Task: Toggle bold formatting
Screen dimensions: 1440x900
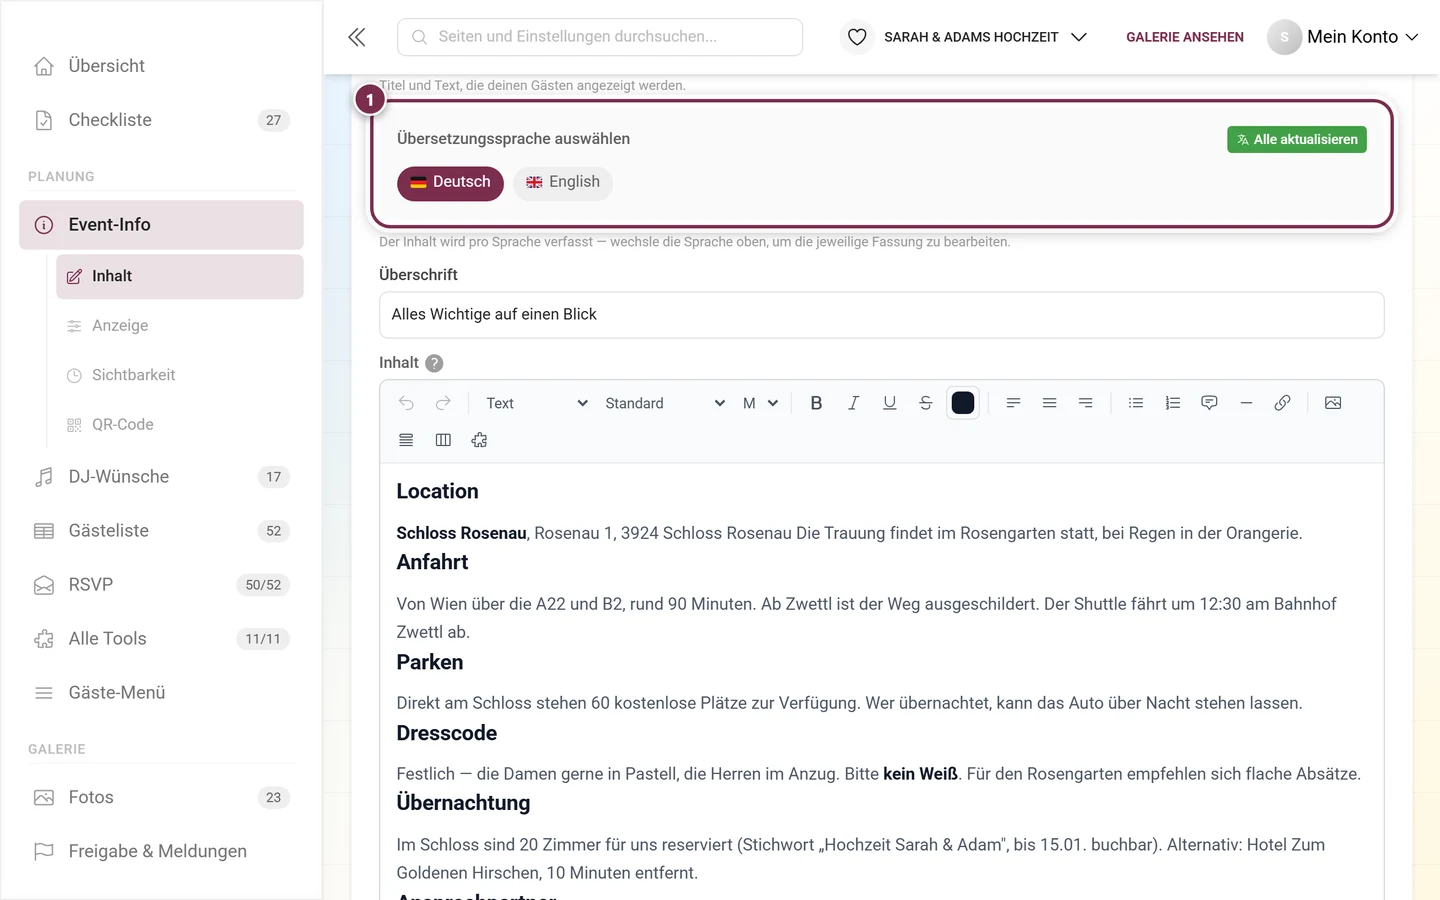Action: pyautogui.click(x=816, y=403)
